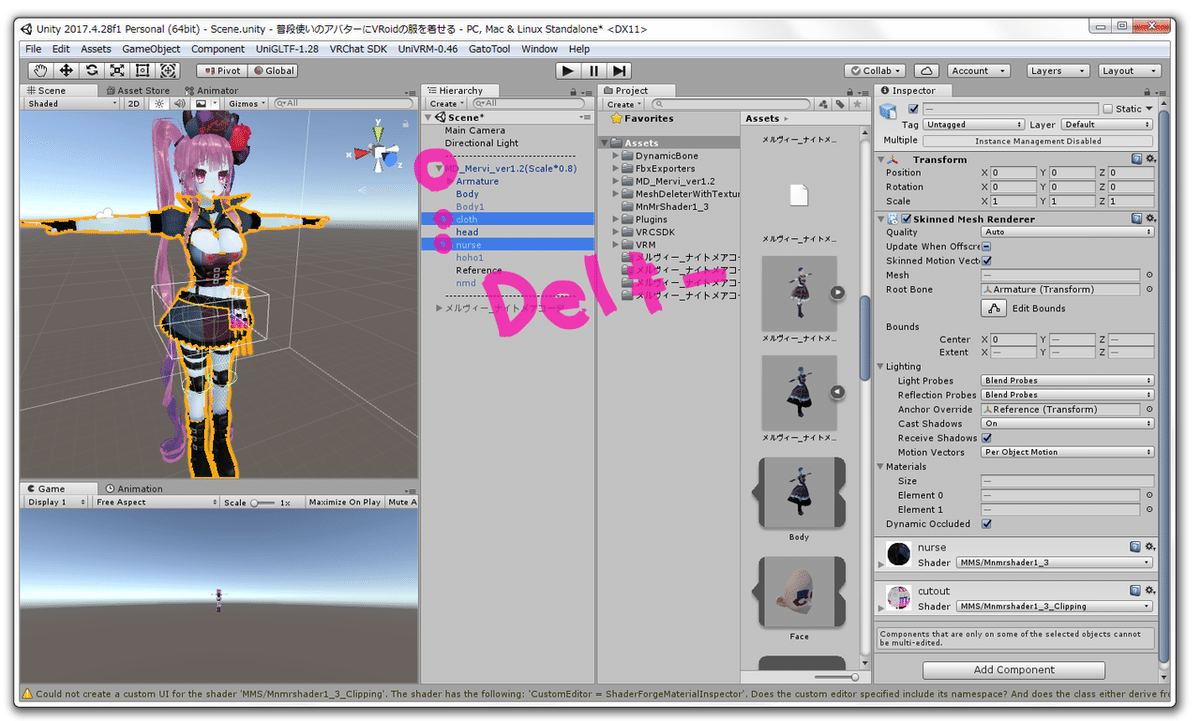The width and height of the screenshot is (1200, 721).
Task: Open Quality dropdown set to Auto
Action: coord(1068,232)
